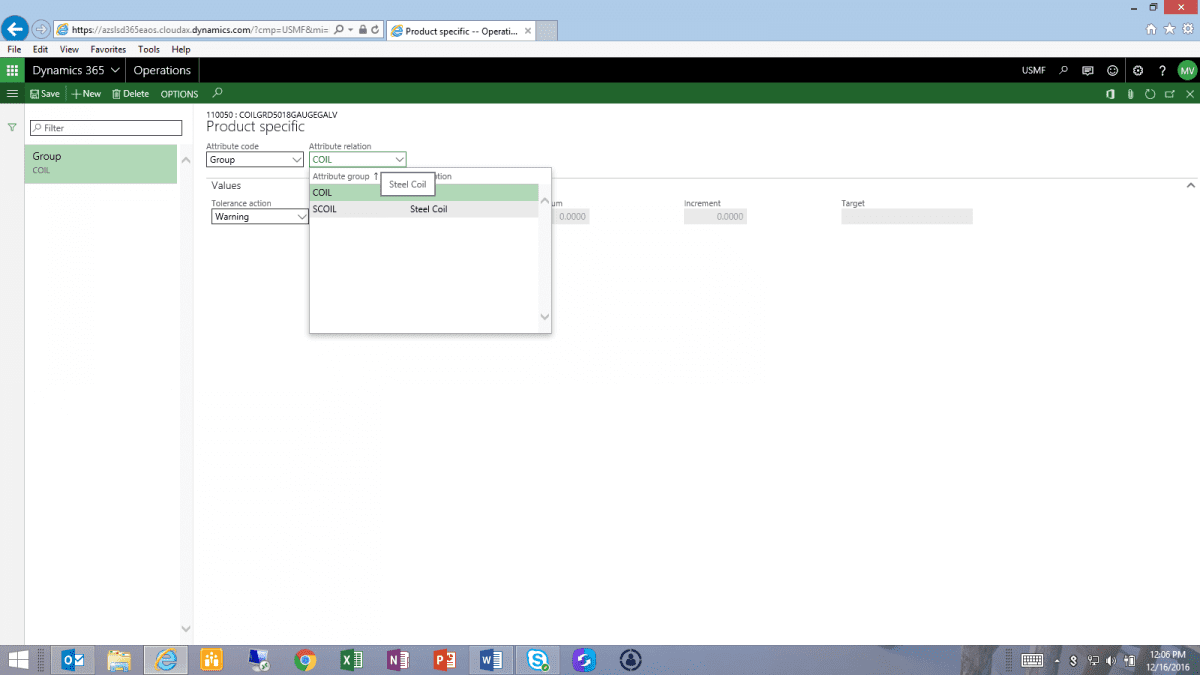Refresh the page with circular arrow

click(x=1150, y=94)
